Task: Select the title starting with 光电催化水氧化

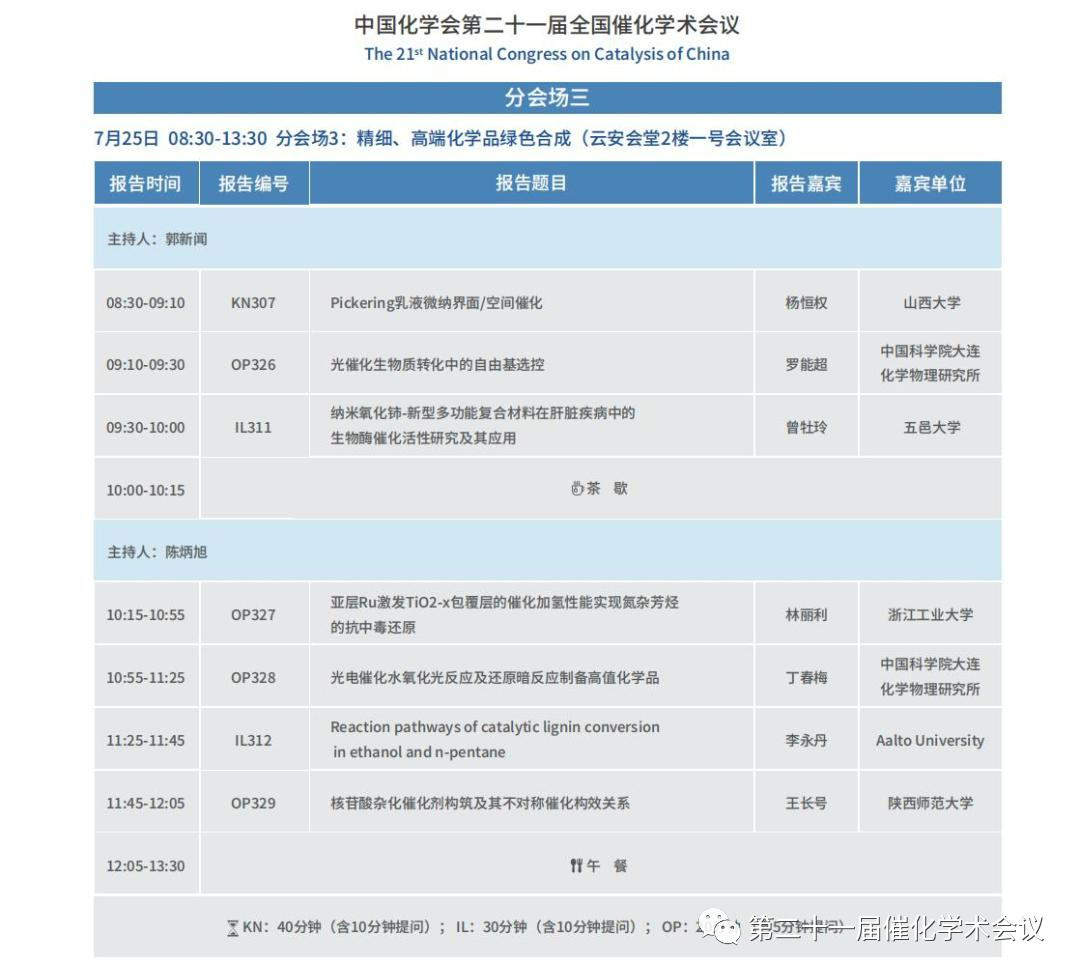Action: point(495,677)
